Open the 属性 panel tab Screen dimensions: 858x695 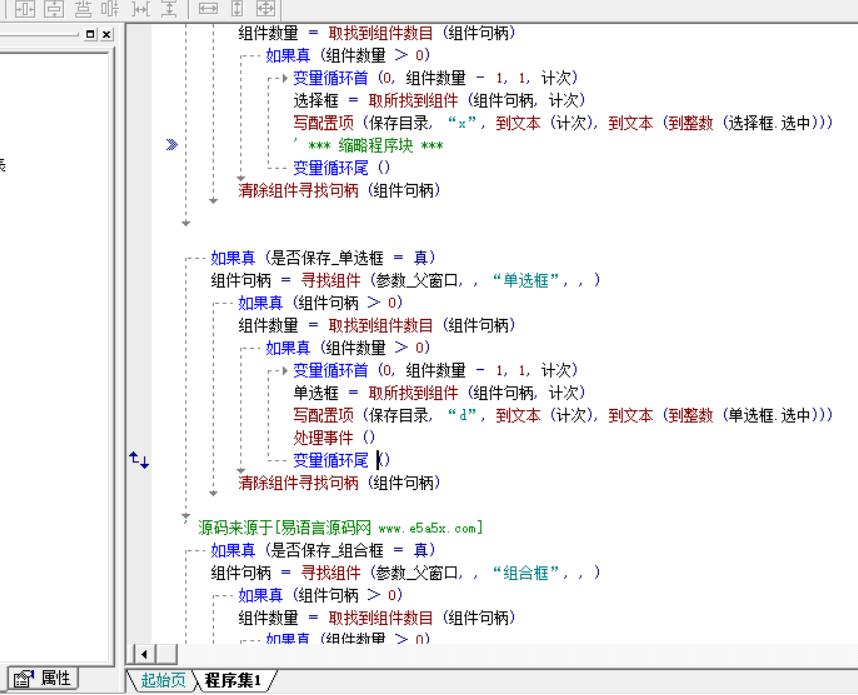(x=43, y=679)
